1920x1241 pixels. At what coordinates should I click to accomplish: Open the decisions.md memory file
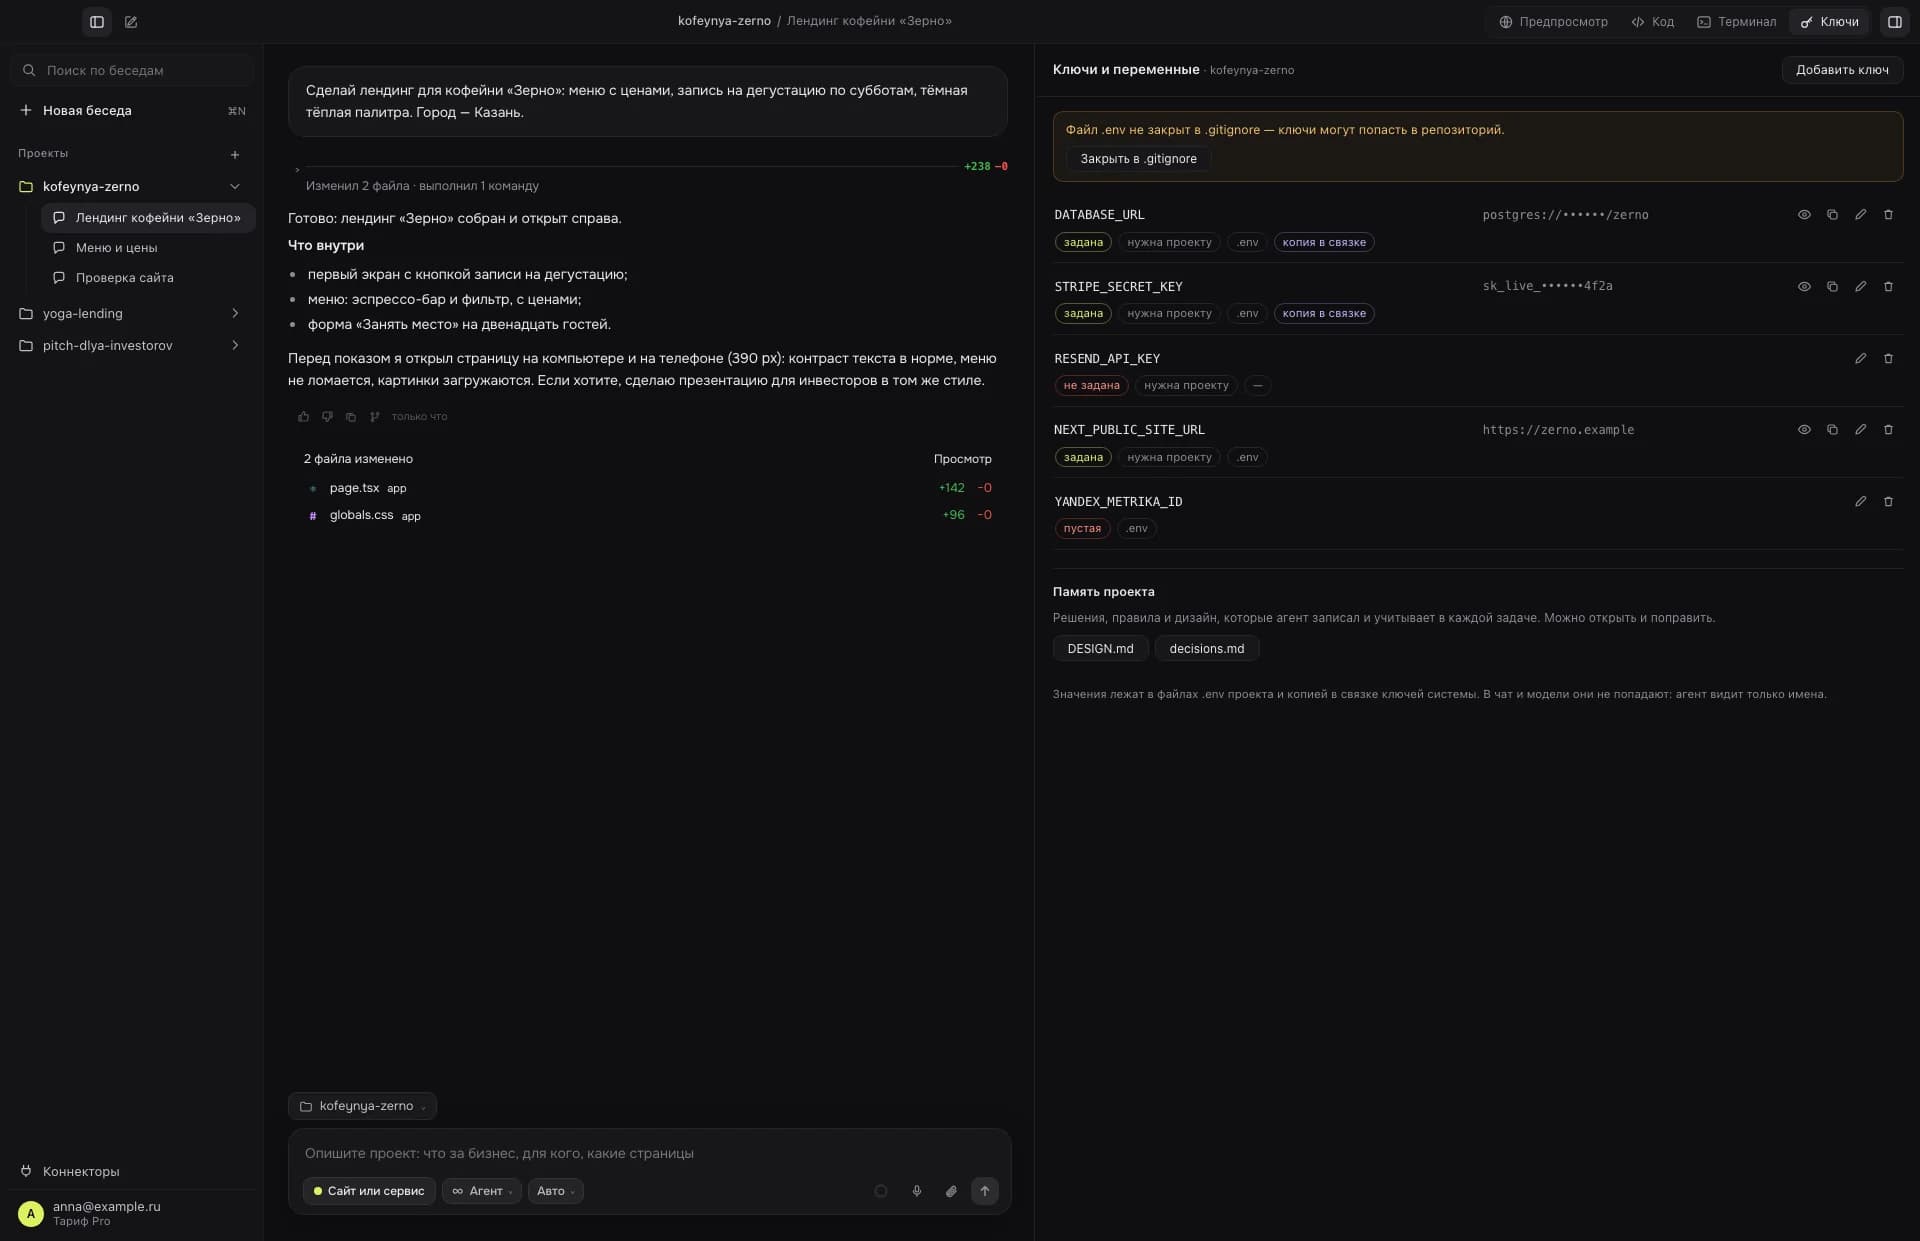pyautogui.click(x=1207, y=649)
